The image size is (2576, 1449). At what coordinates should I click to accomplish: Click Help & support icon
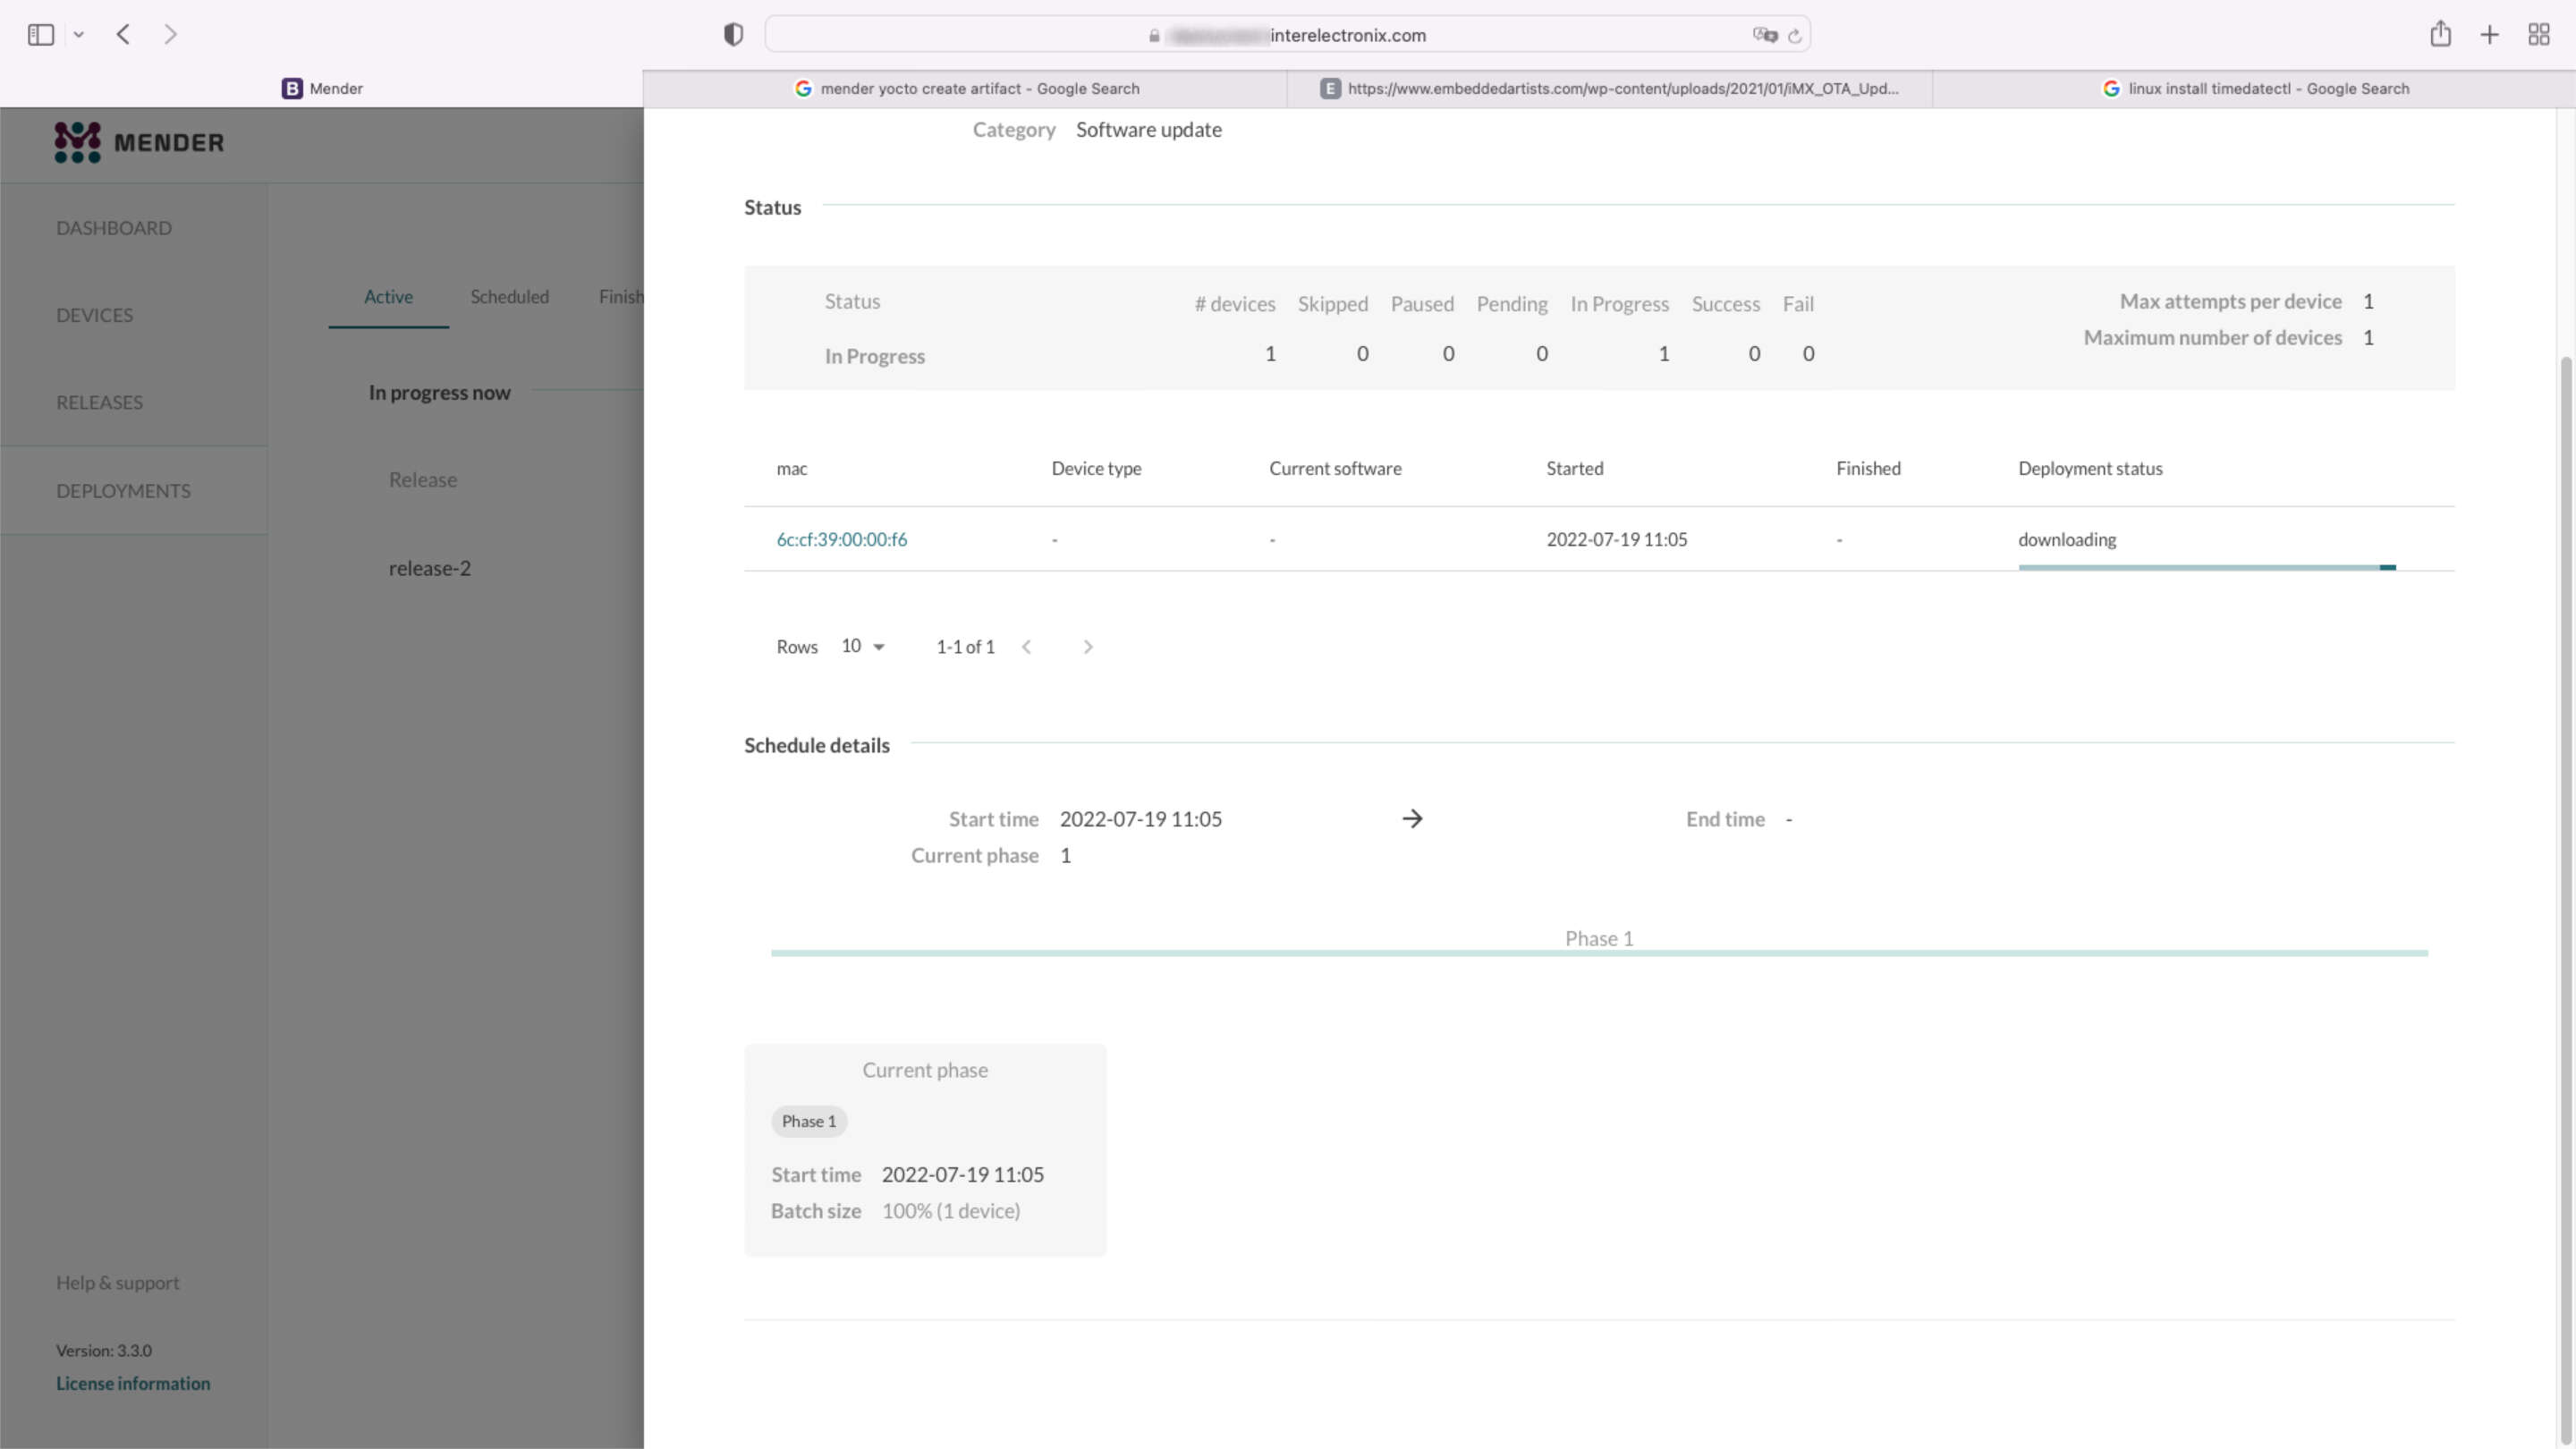119,1283
